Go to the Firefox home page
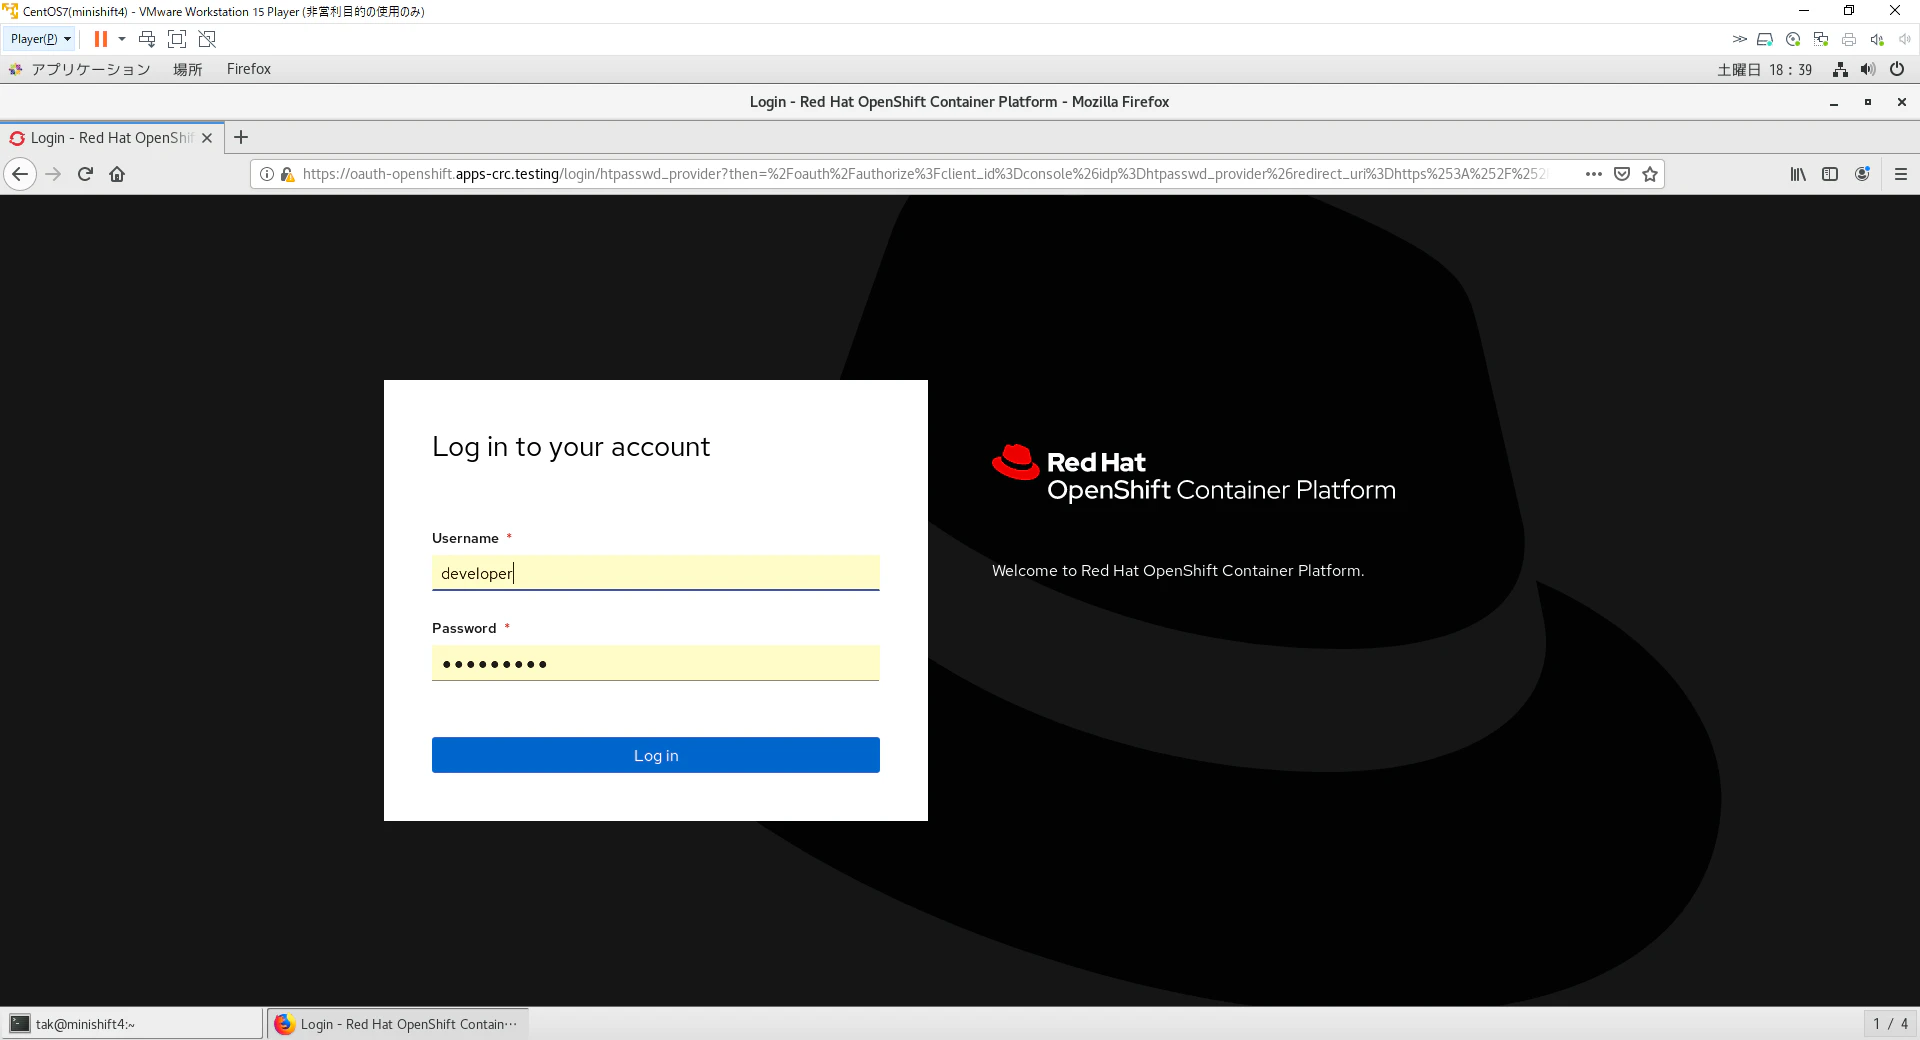This screenshot has width=1920, height=1040. (x=118, y=174)
